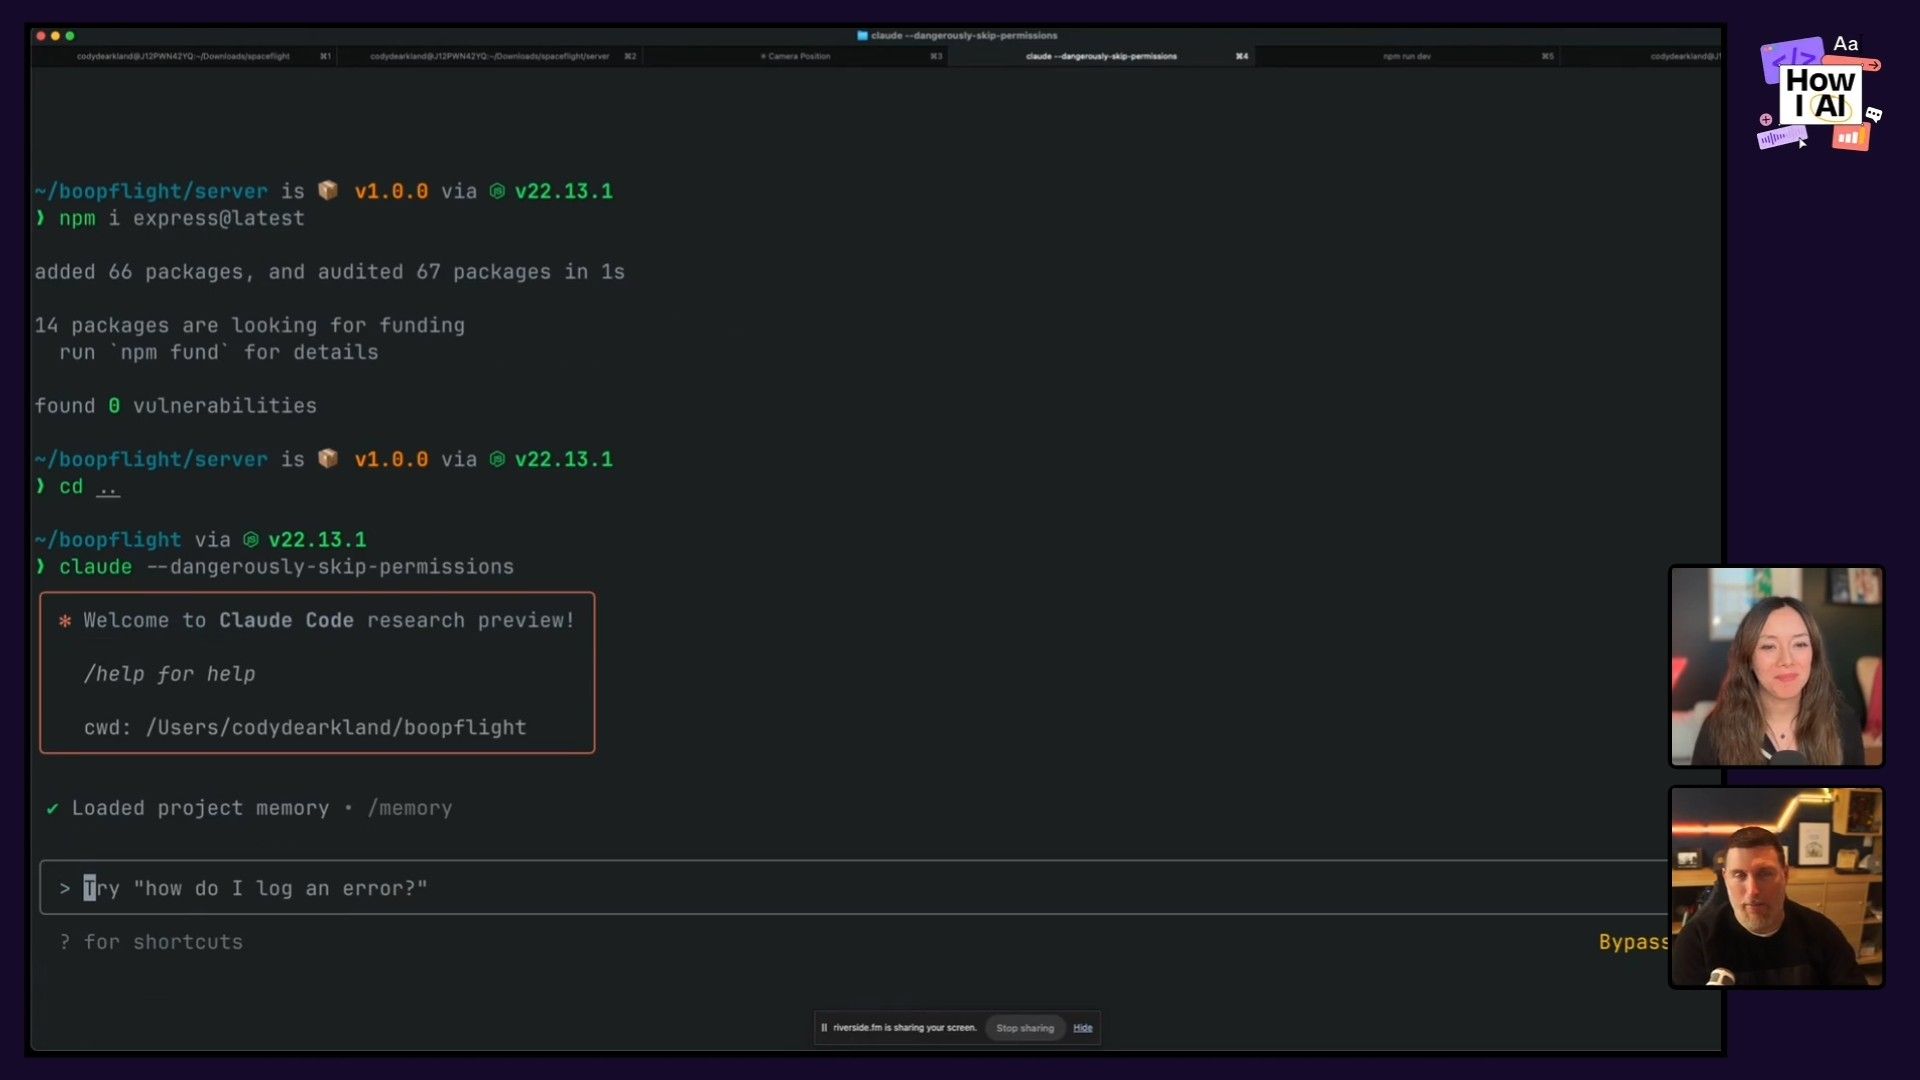Click the orange asterisk in welcome box
Viewport: 1920px width, 1080px height.
point(65,621)
